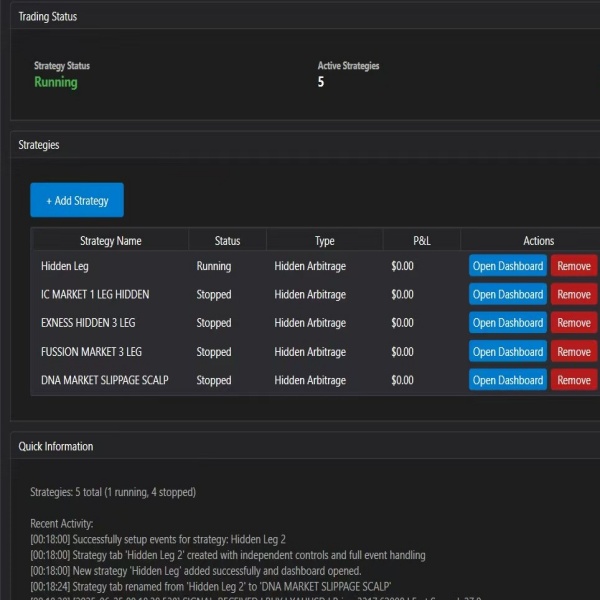This screenshot has width=600, height=600.
Task: Open Dashboard for Hidden Leg strategy
Action: coord(508,266)
